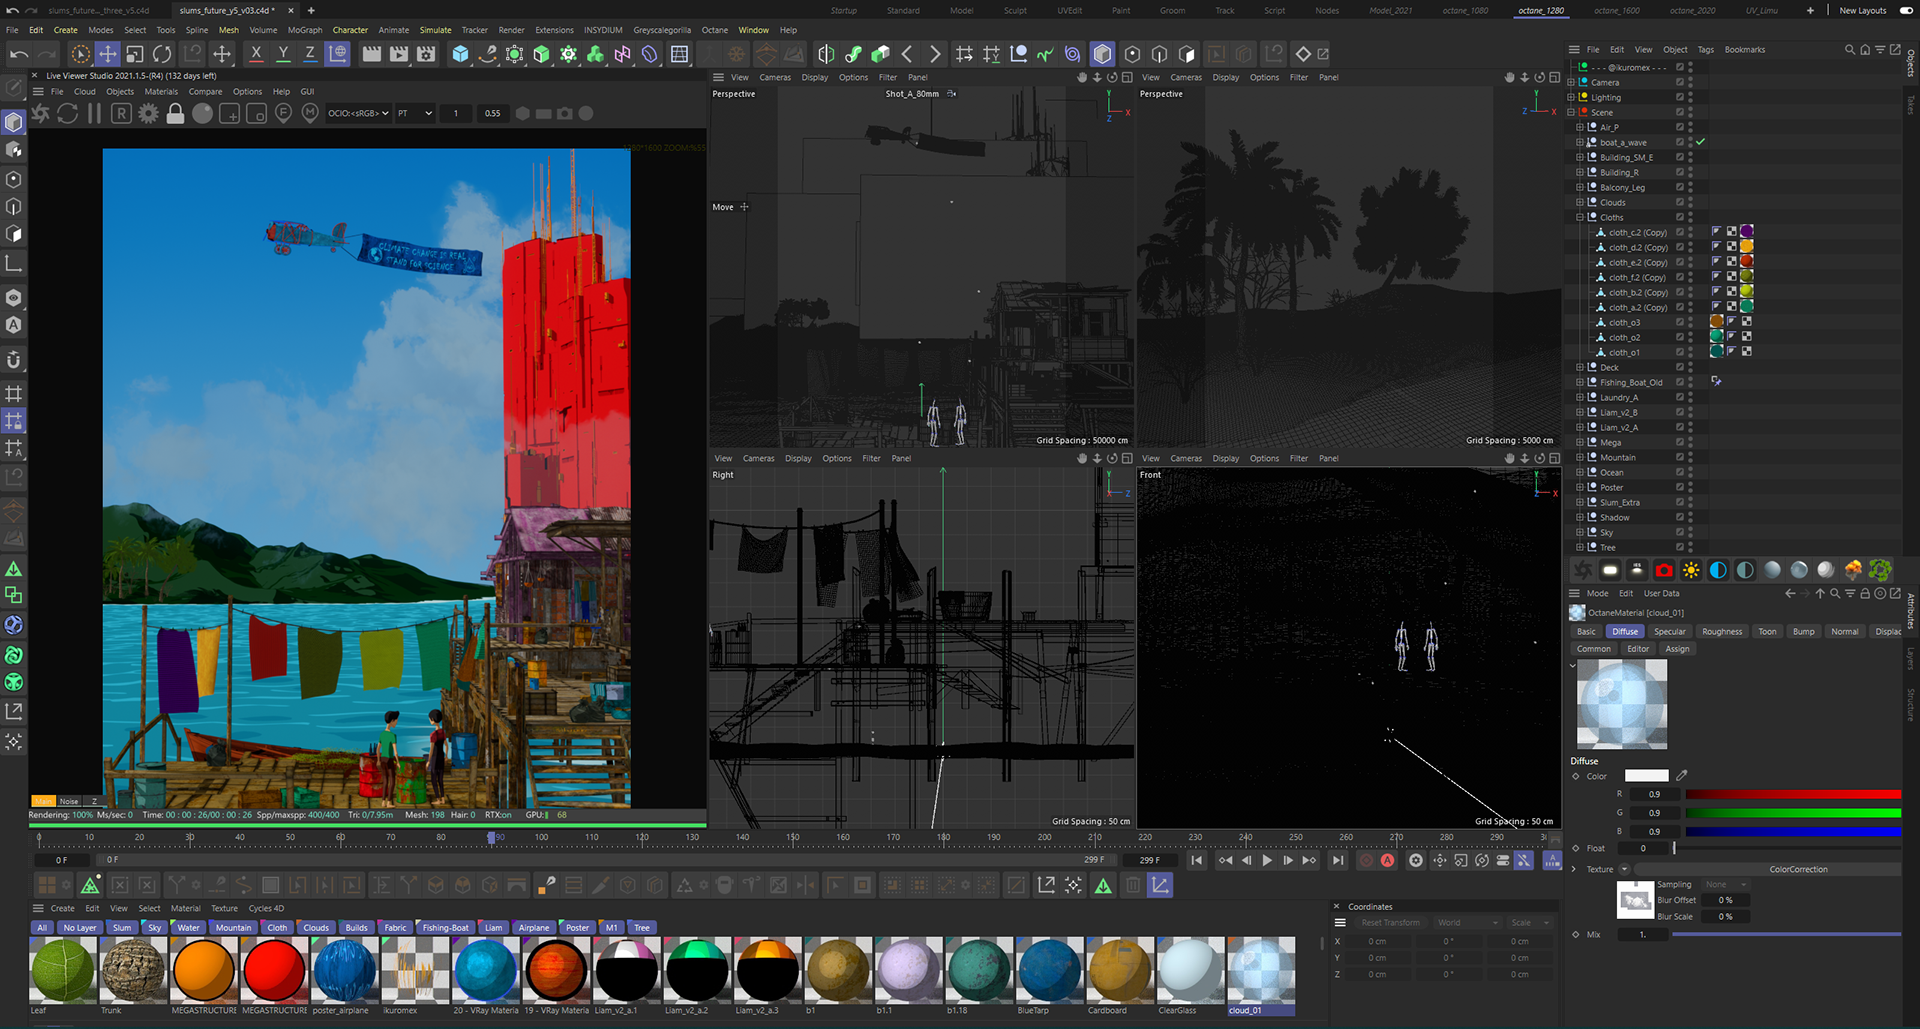
Task: Pause the Live Viewer render
Action: pos(94,113)
